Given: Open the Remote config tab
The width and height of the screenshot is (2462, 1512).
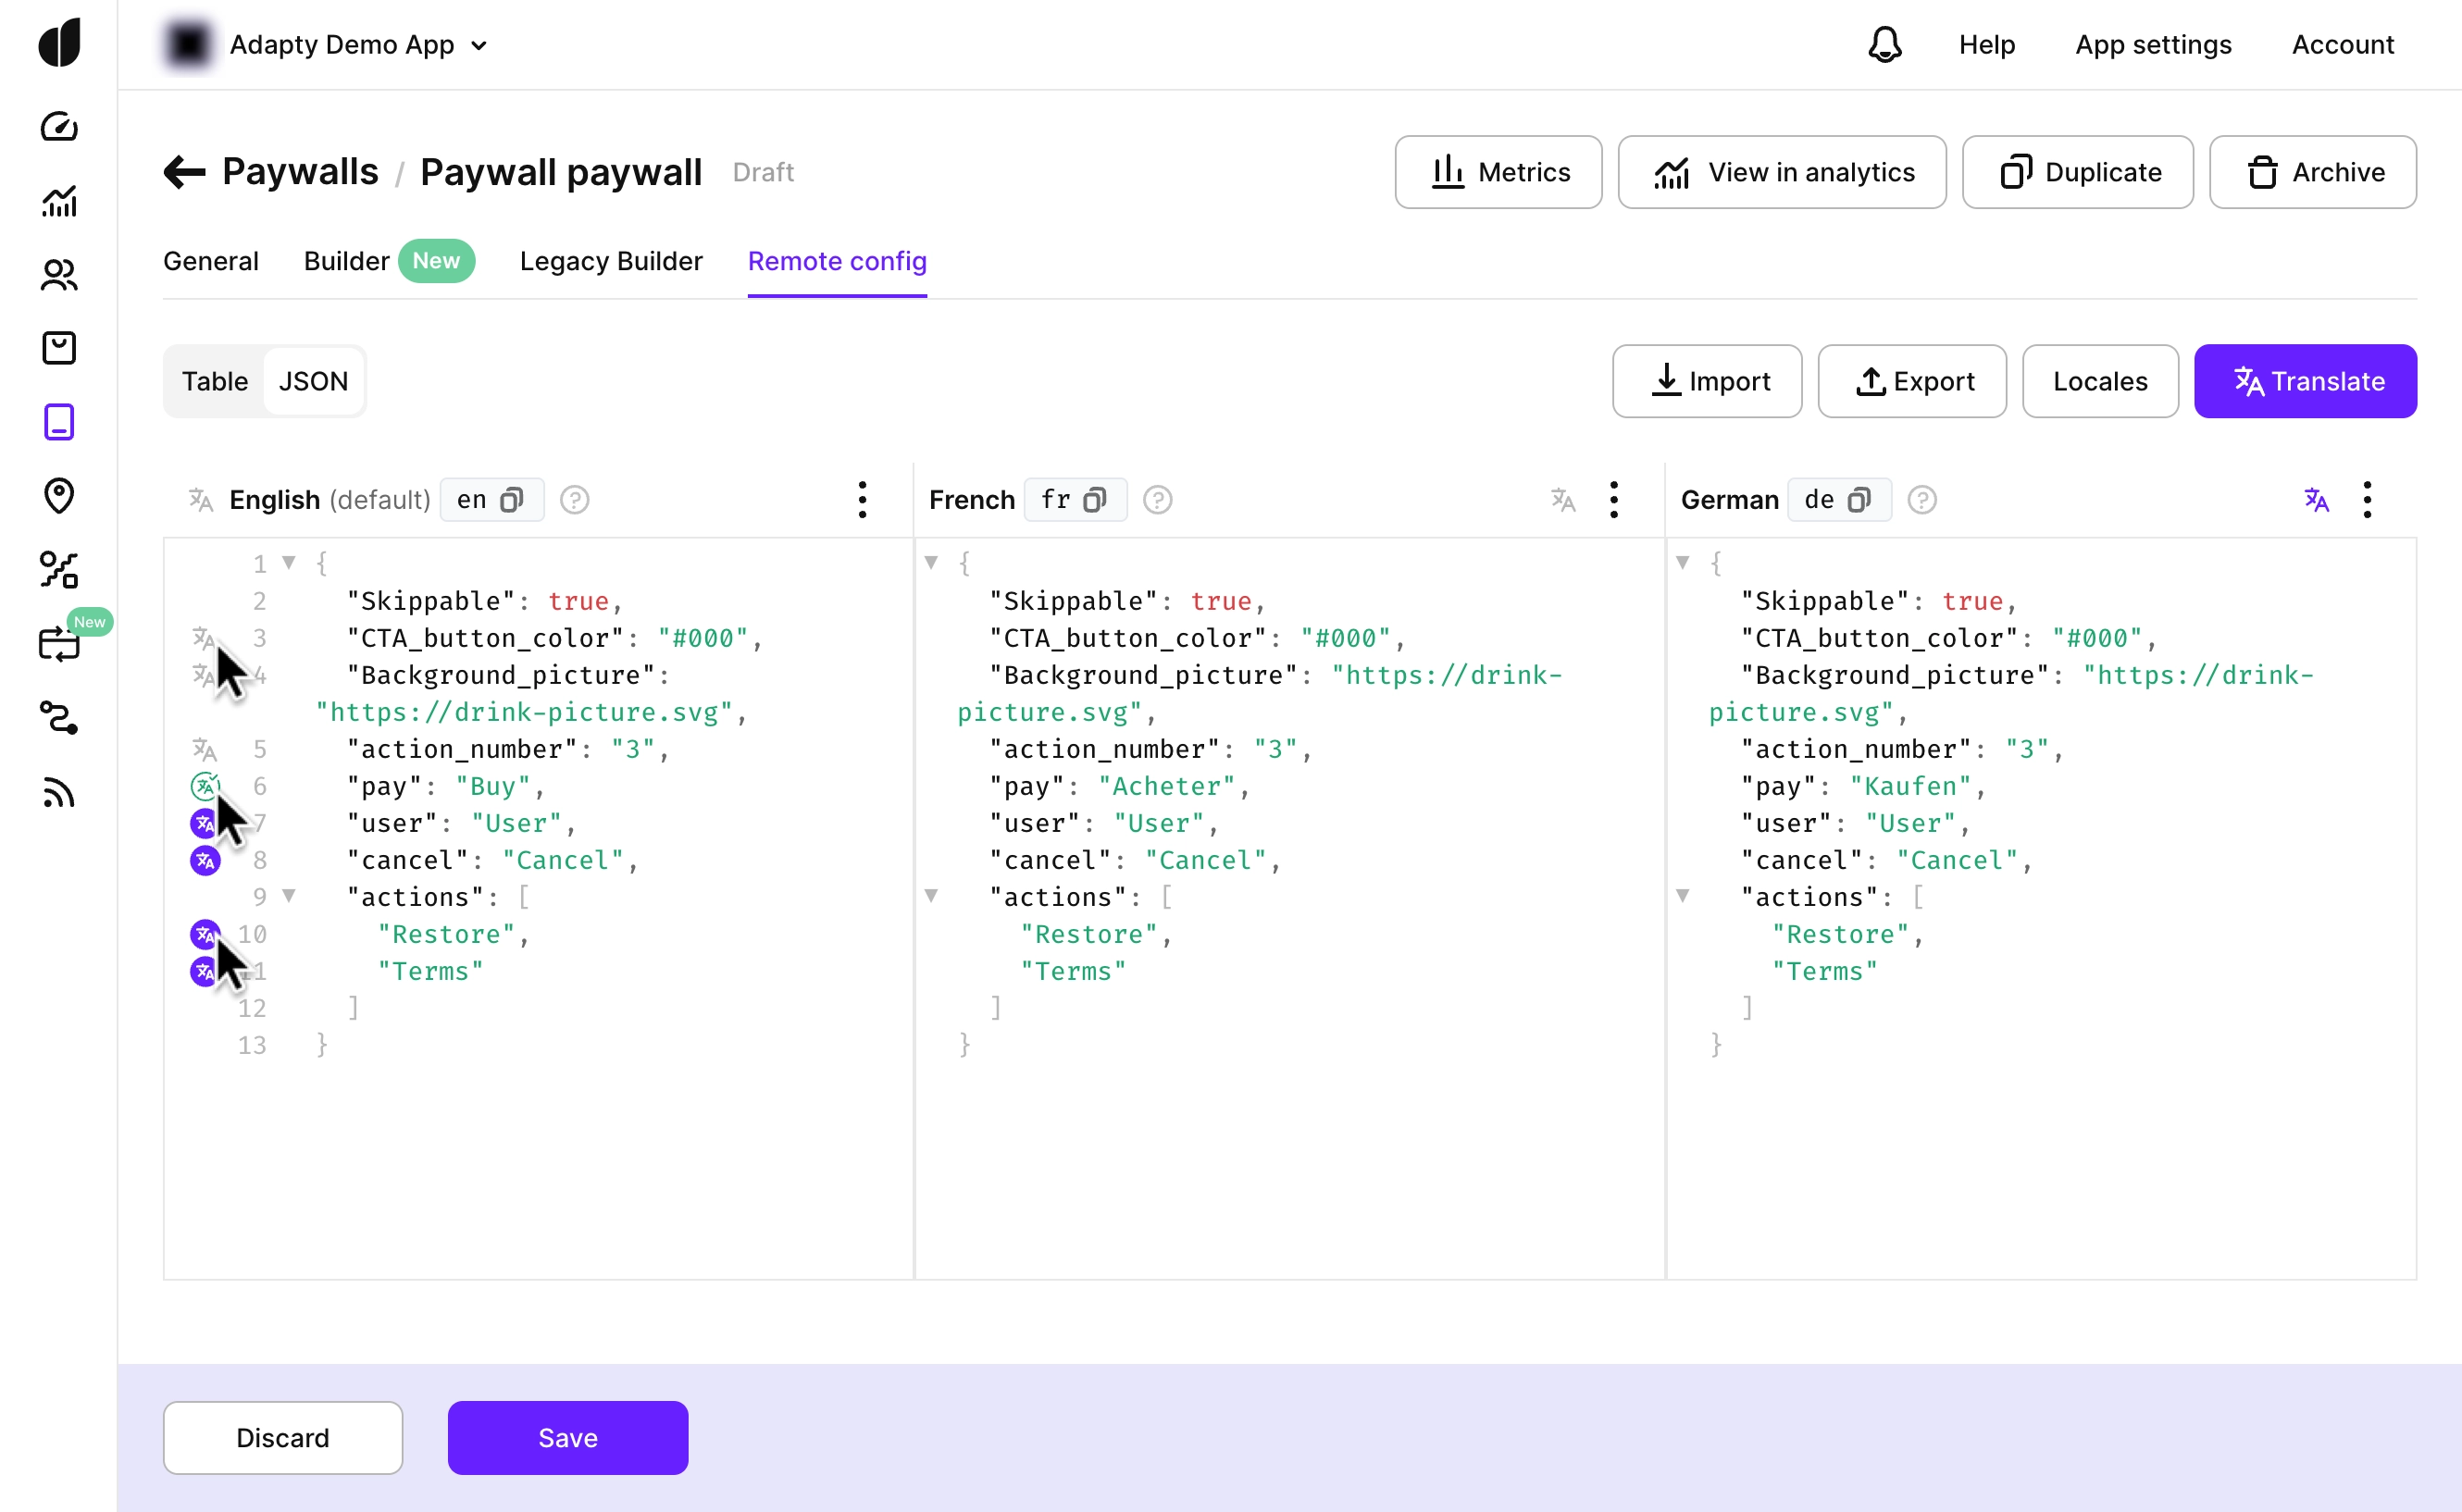Looking at the screenshot, I should tap(837, 261).
